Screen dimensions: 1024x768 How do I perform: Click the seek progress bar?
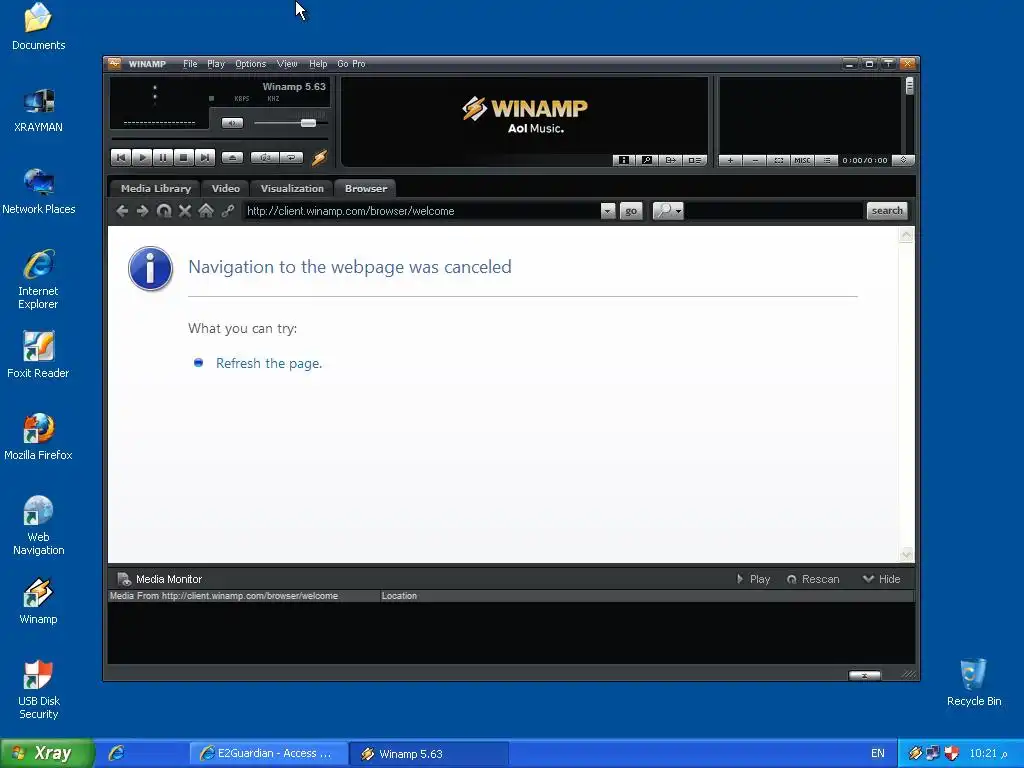coord(219,138)
